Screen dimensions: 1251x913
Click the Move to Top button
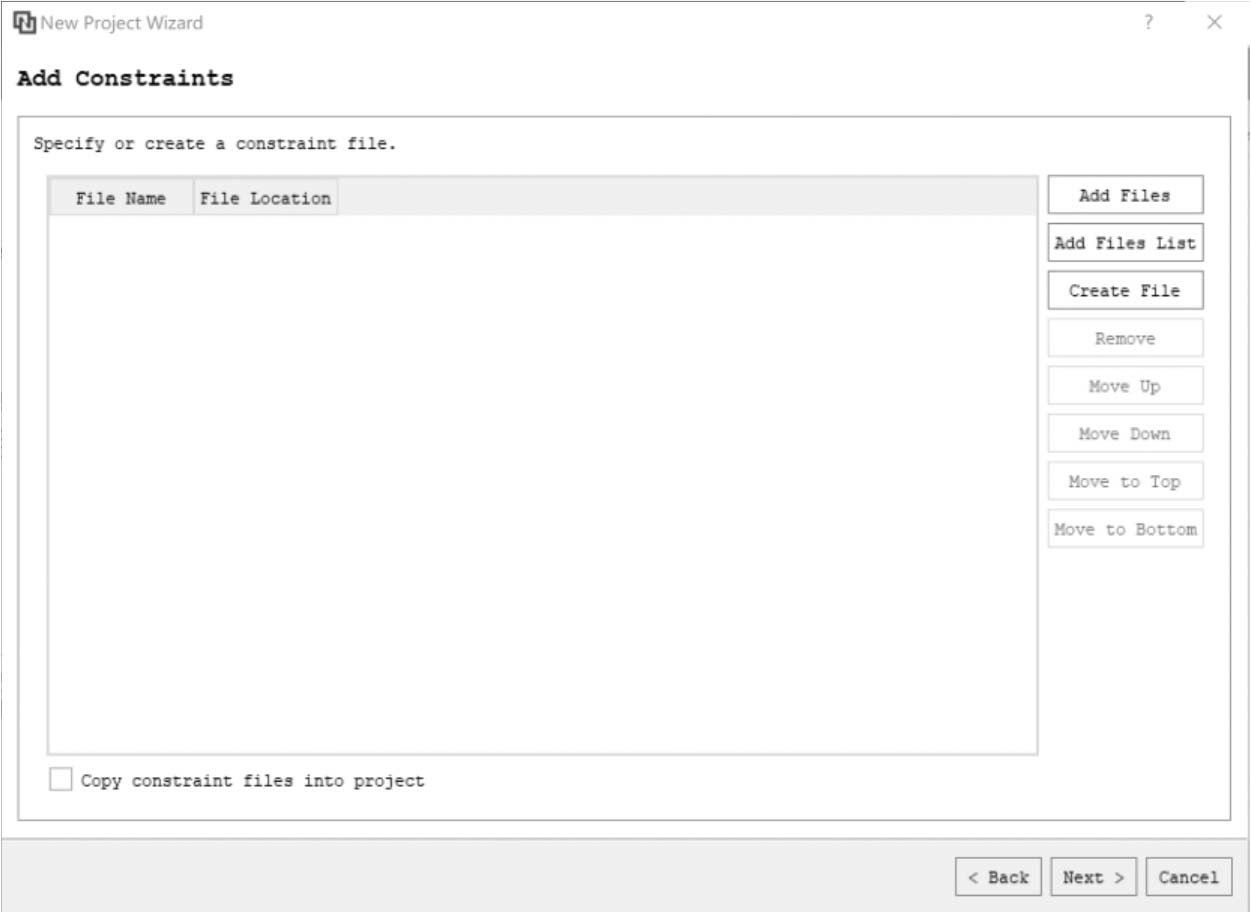click(1125, 481)
